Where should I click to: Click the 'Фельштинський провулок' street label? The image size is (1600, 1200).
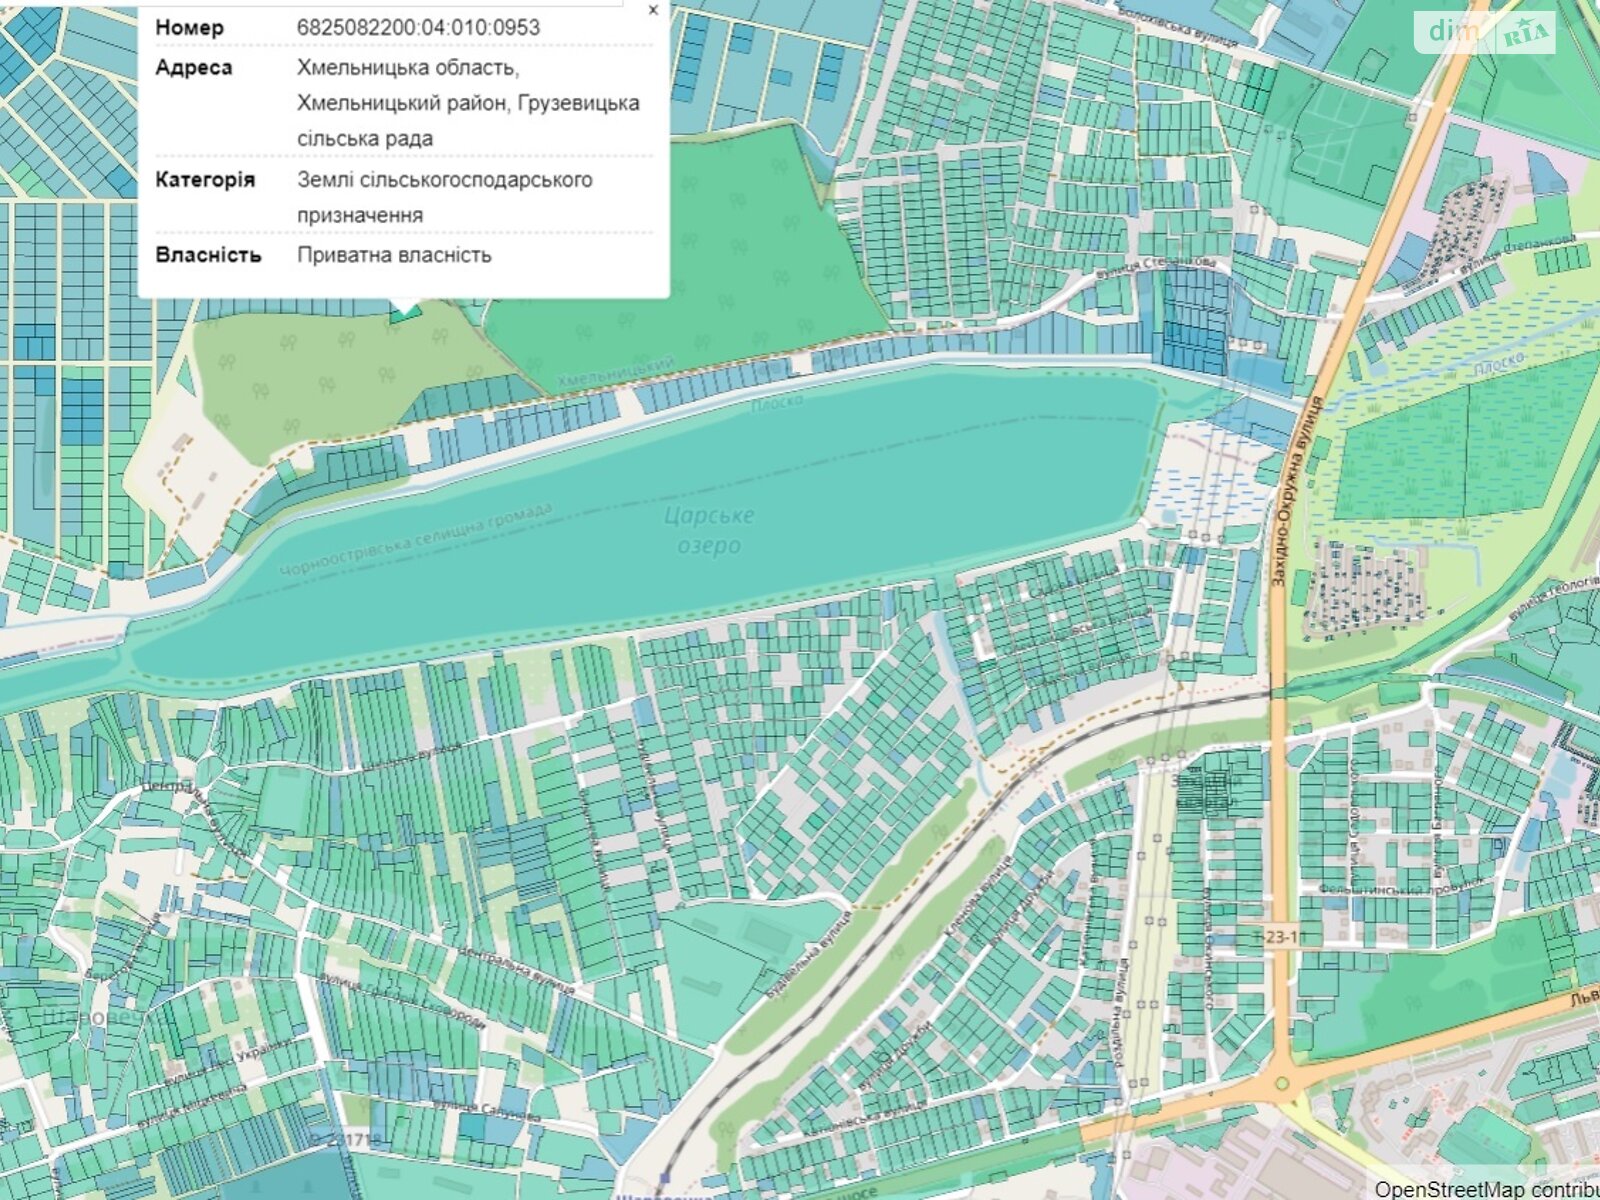[x=1403, y=888]
